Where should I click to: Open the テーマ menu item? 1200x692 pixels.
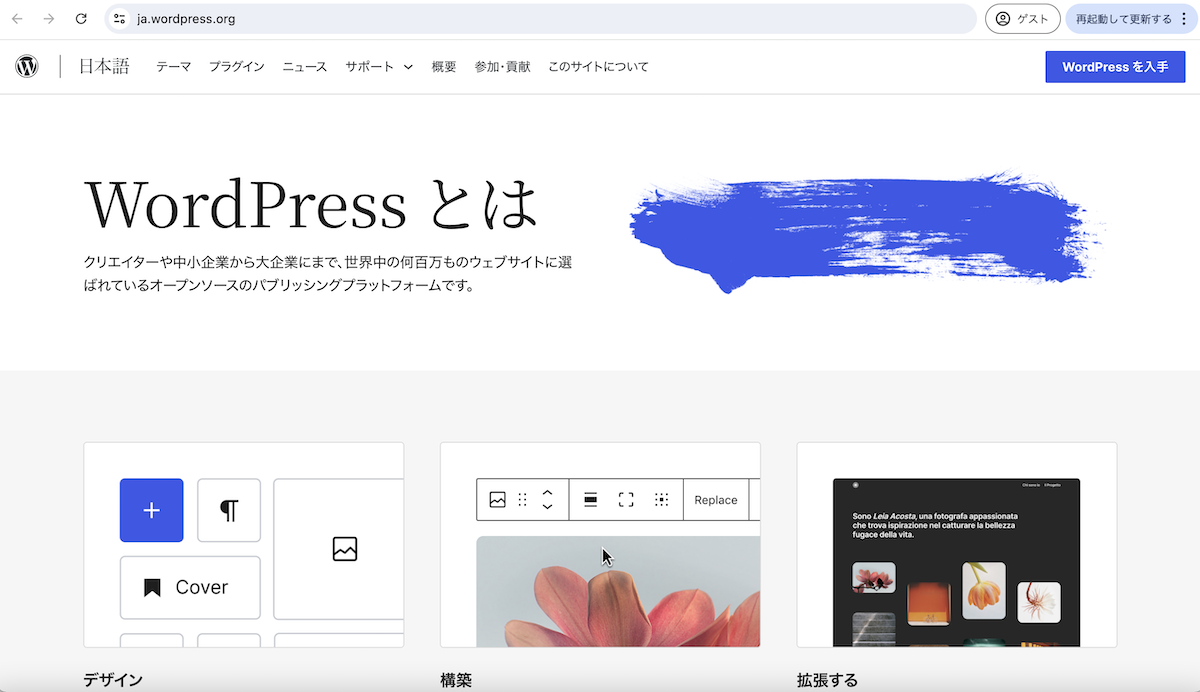click(x=173, y=67)
